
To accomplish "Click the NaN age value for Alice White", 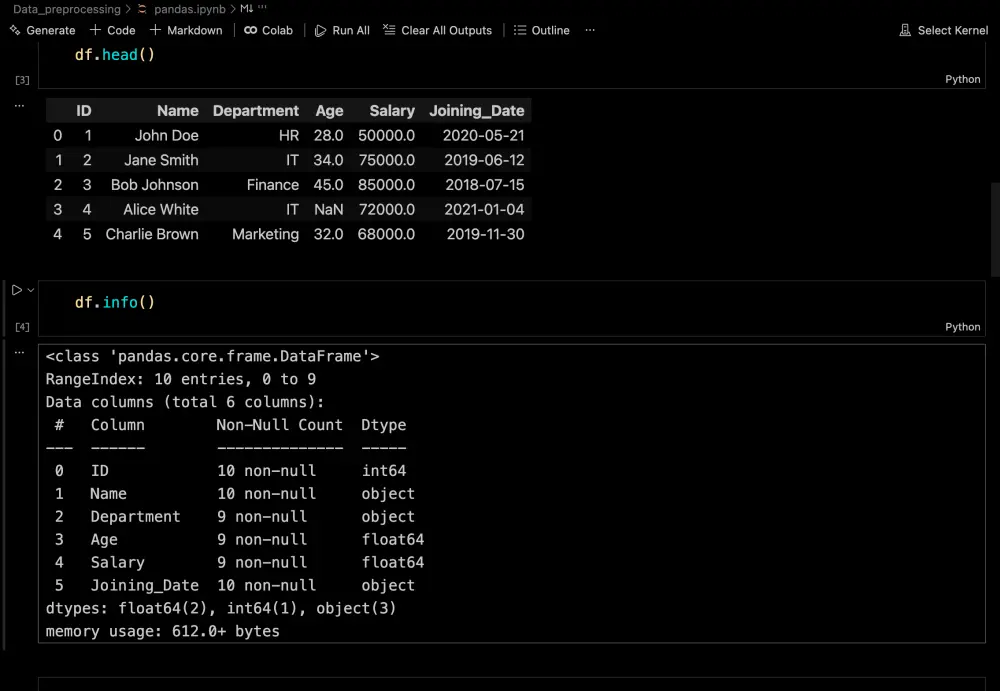I will coord(328,209).
